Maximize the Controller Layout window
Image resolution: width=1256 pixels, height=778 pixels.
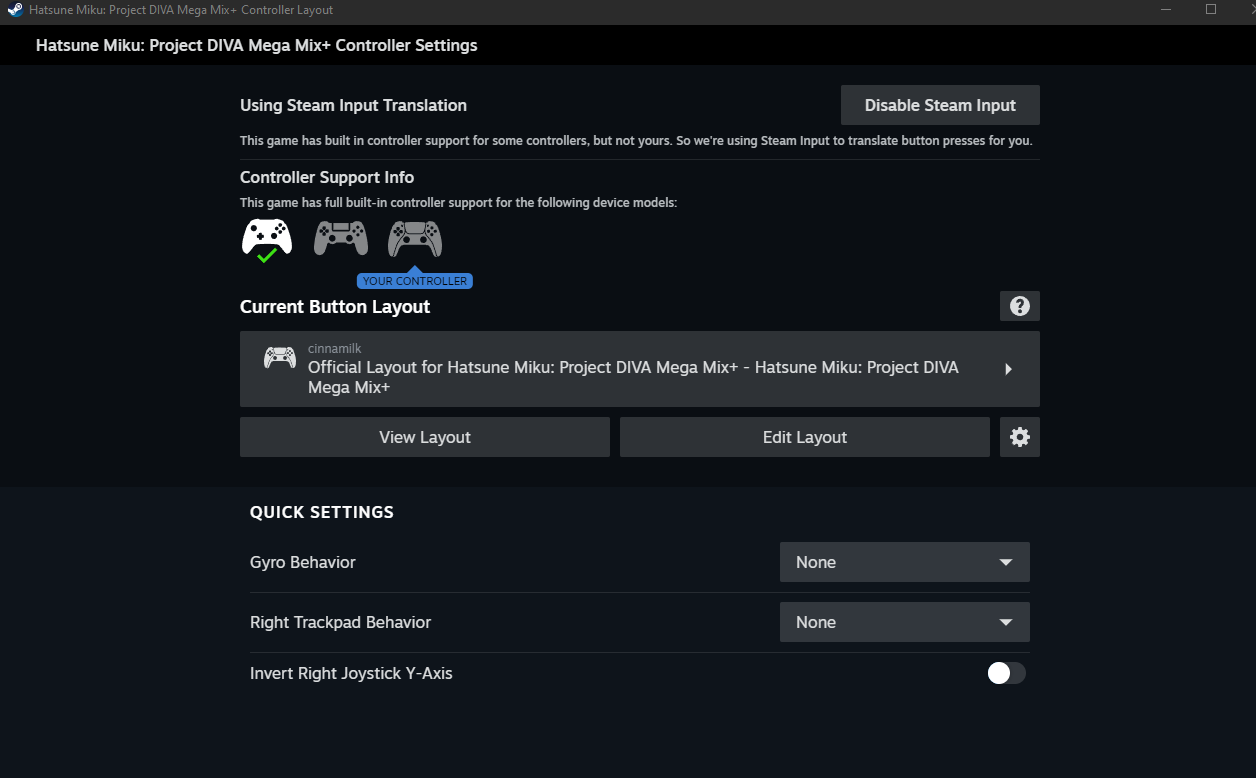pos(1211,9)
